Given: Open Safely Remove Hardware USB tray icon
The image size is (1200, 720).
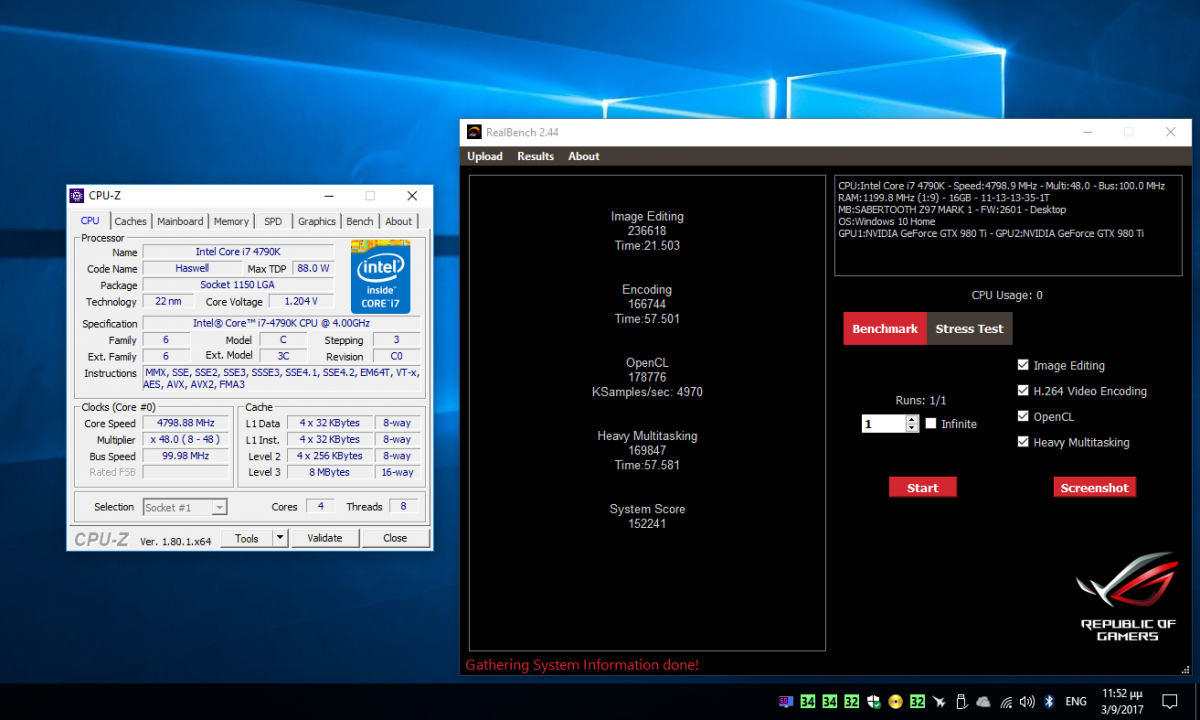Looking at the screenshot, I should pos(961,701).
